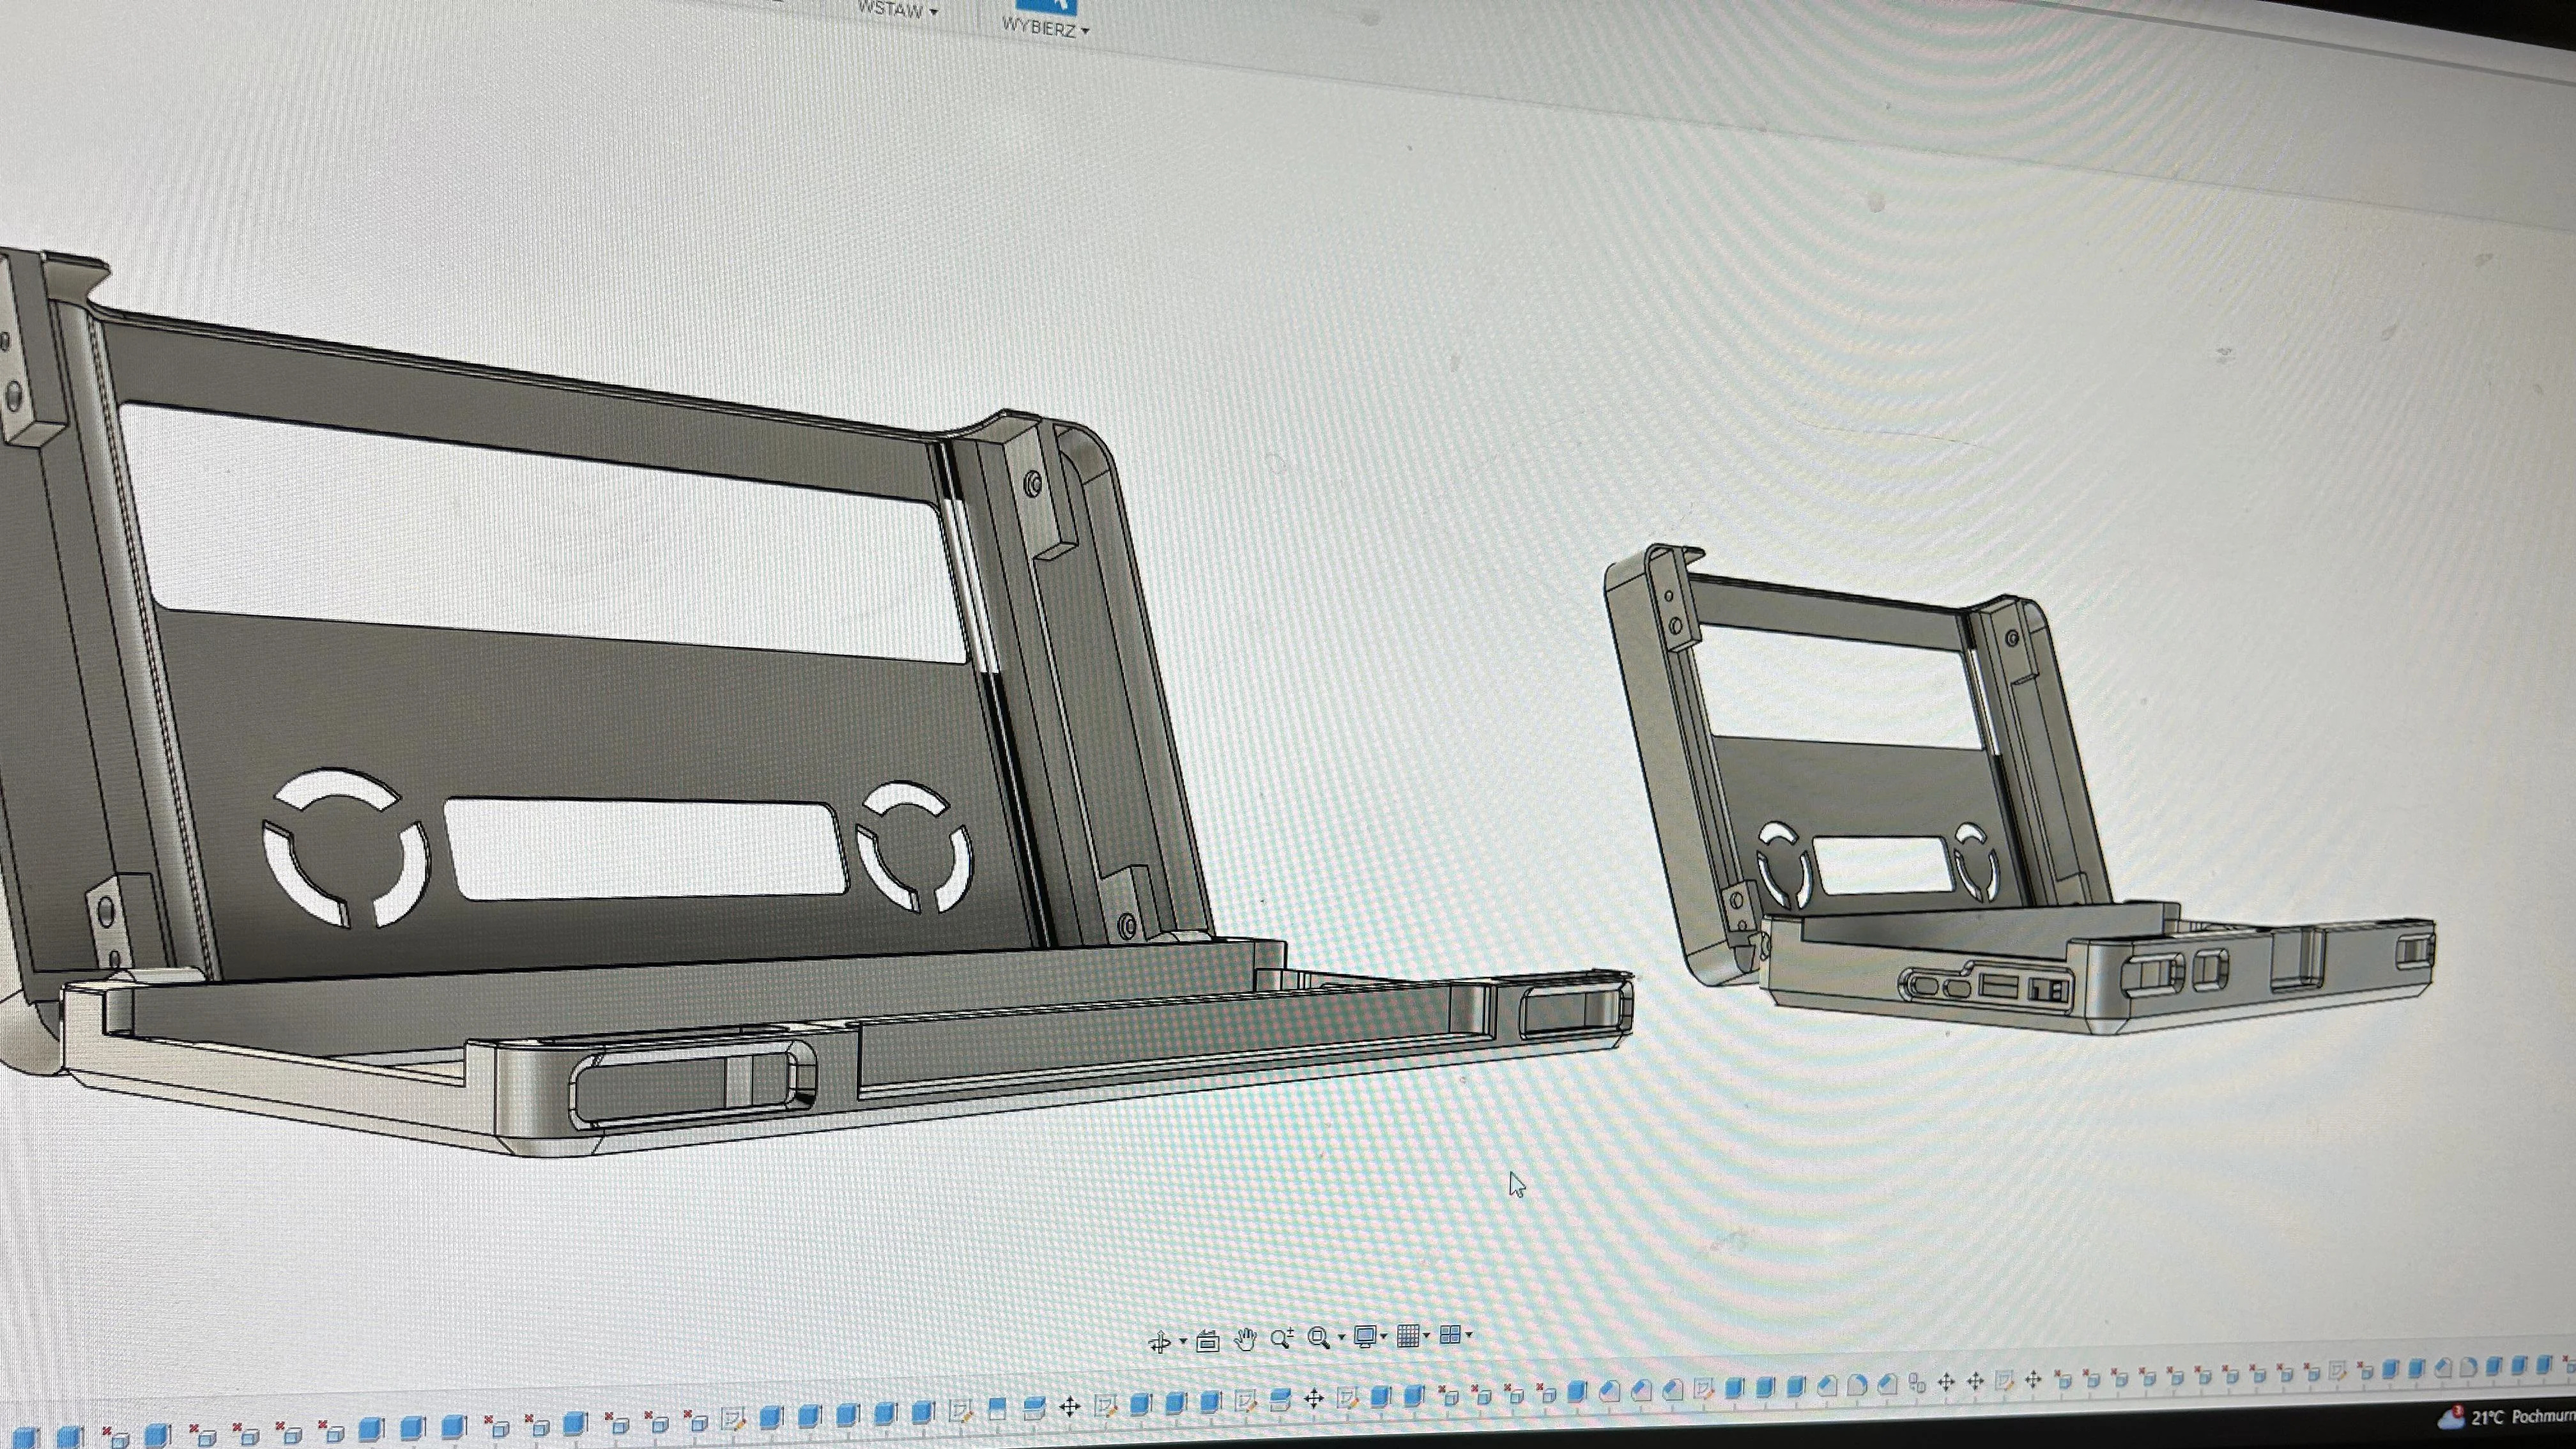The height and width of the screenshot is (1449, 2576).
Task: Select the leftmost Move feature in timeline
Action: 1069,1407
